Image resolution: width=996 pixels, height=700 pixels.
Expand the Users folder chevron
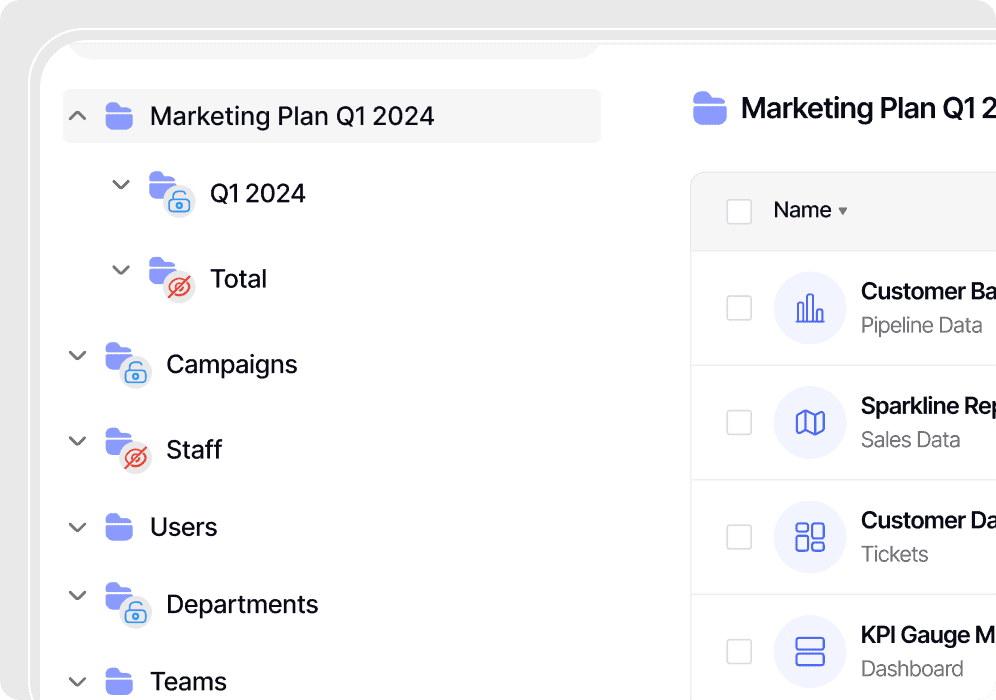(x=78, y=527)
